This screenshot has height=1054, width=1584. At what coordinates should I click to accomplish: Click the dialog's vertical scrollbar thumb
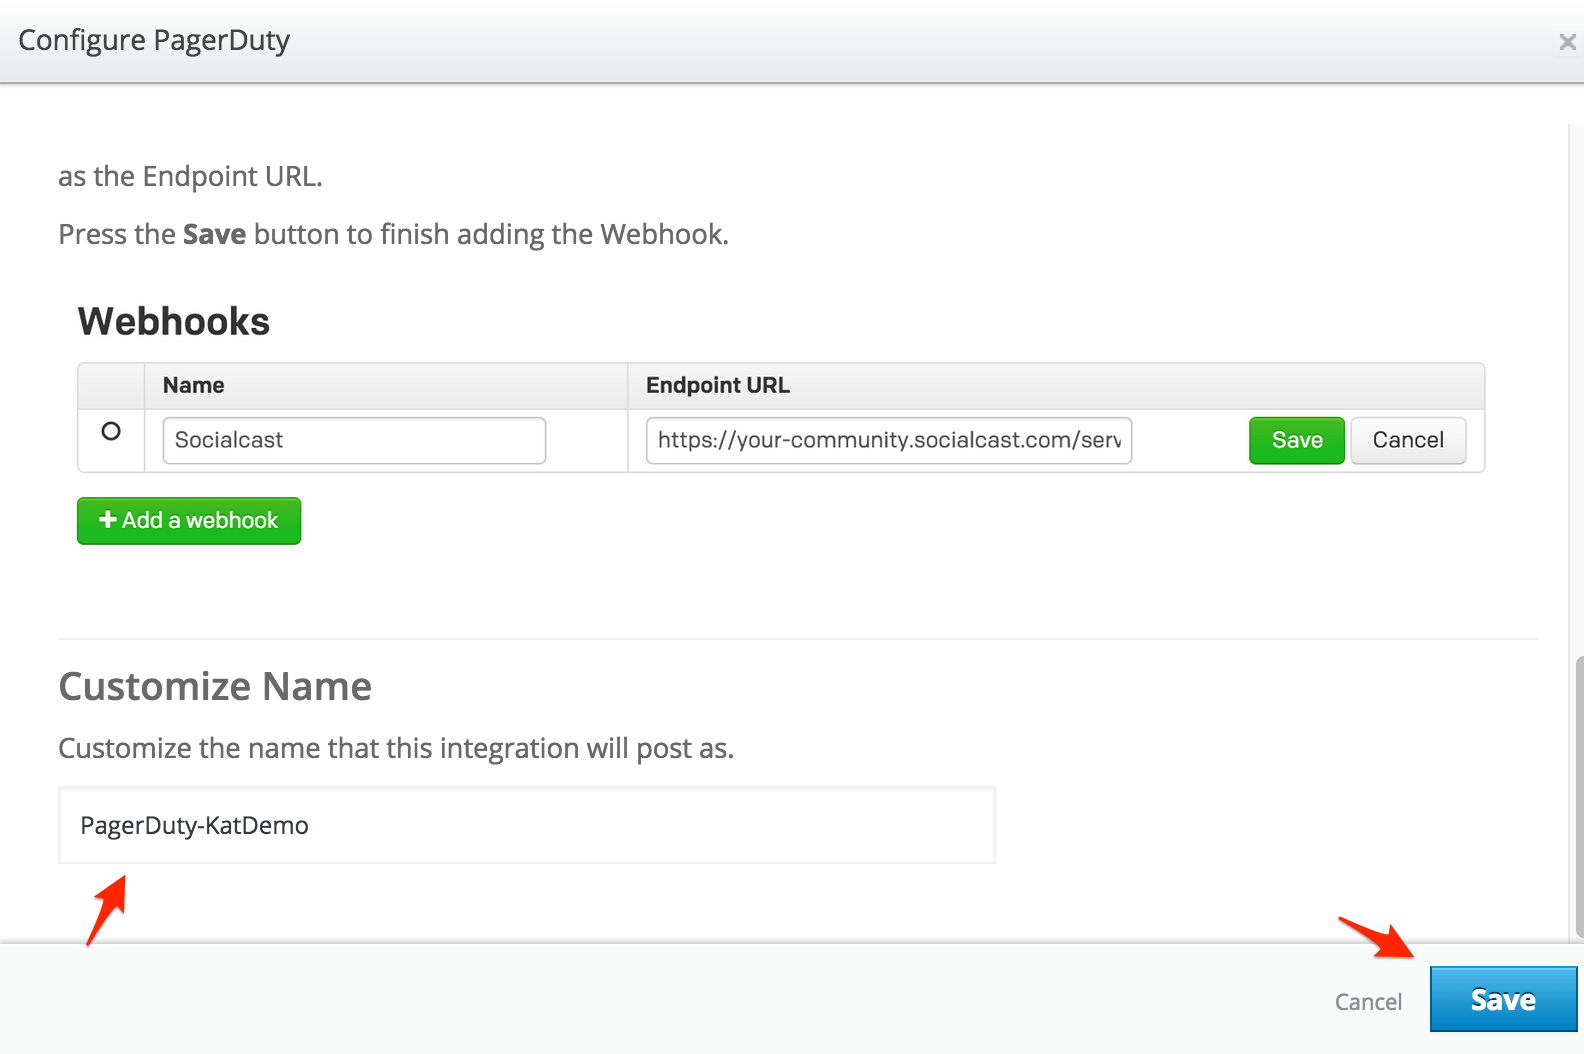coord(1578,797)
